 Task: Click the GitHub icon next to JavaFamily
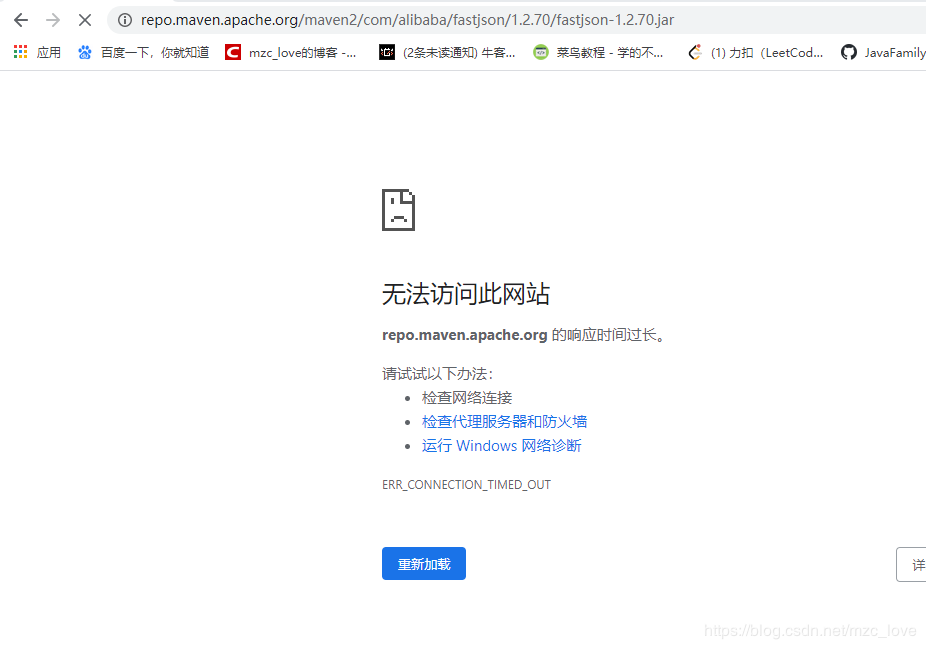click(x=849, y=52)
